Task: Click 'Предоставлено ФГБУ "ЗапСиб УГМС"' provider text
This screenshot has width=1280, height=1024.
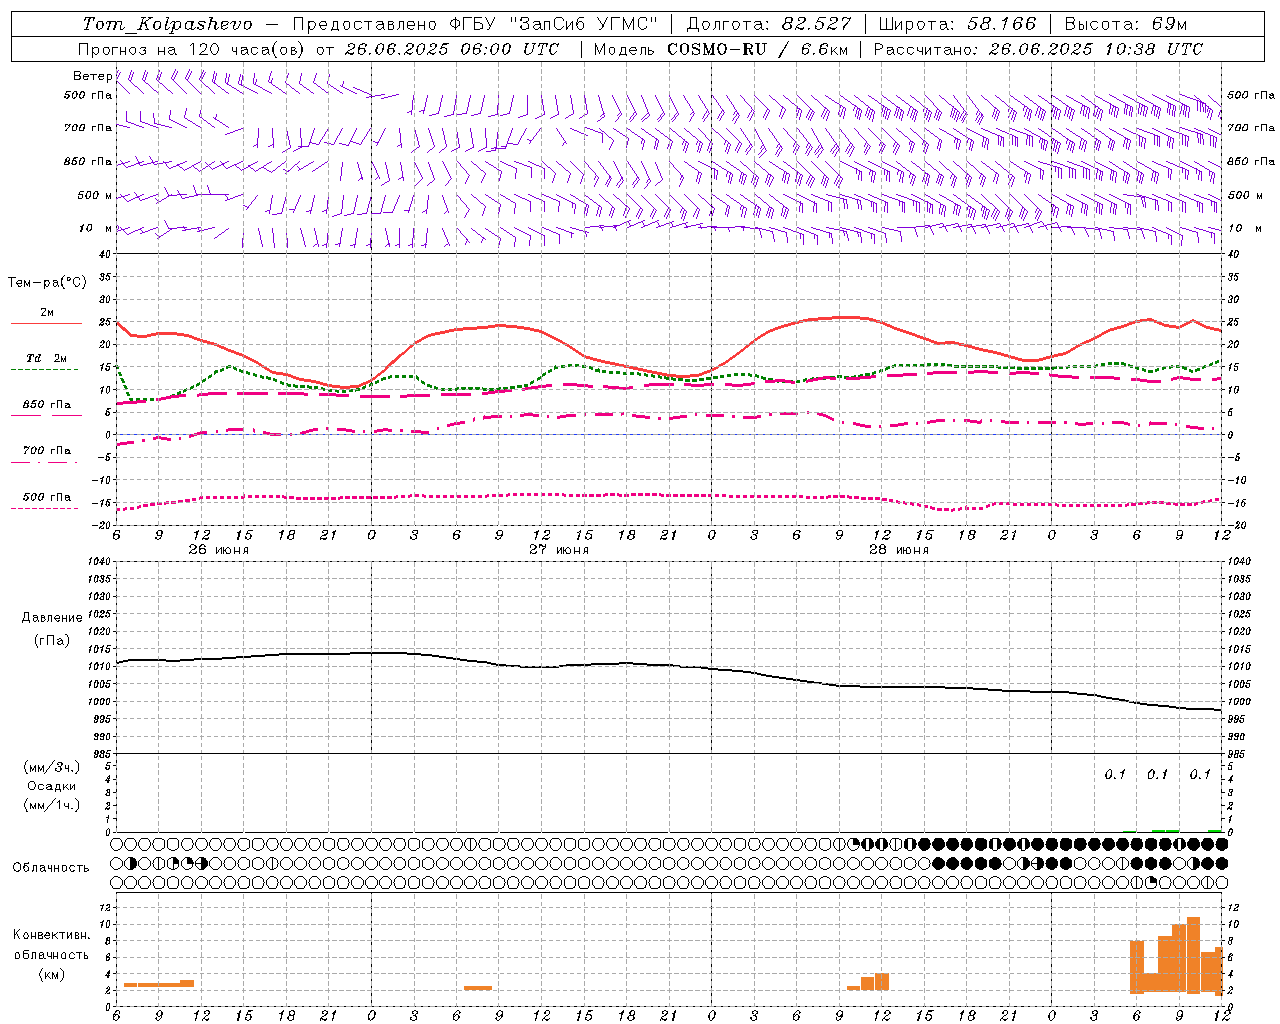Action: pyautogui.click(x=475, y=24)
